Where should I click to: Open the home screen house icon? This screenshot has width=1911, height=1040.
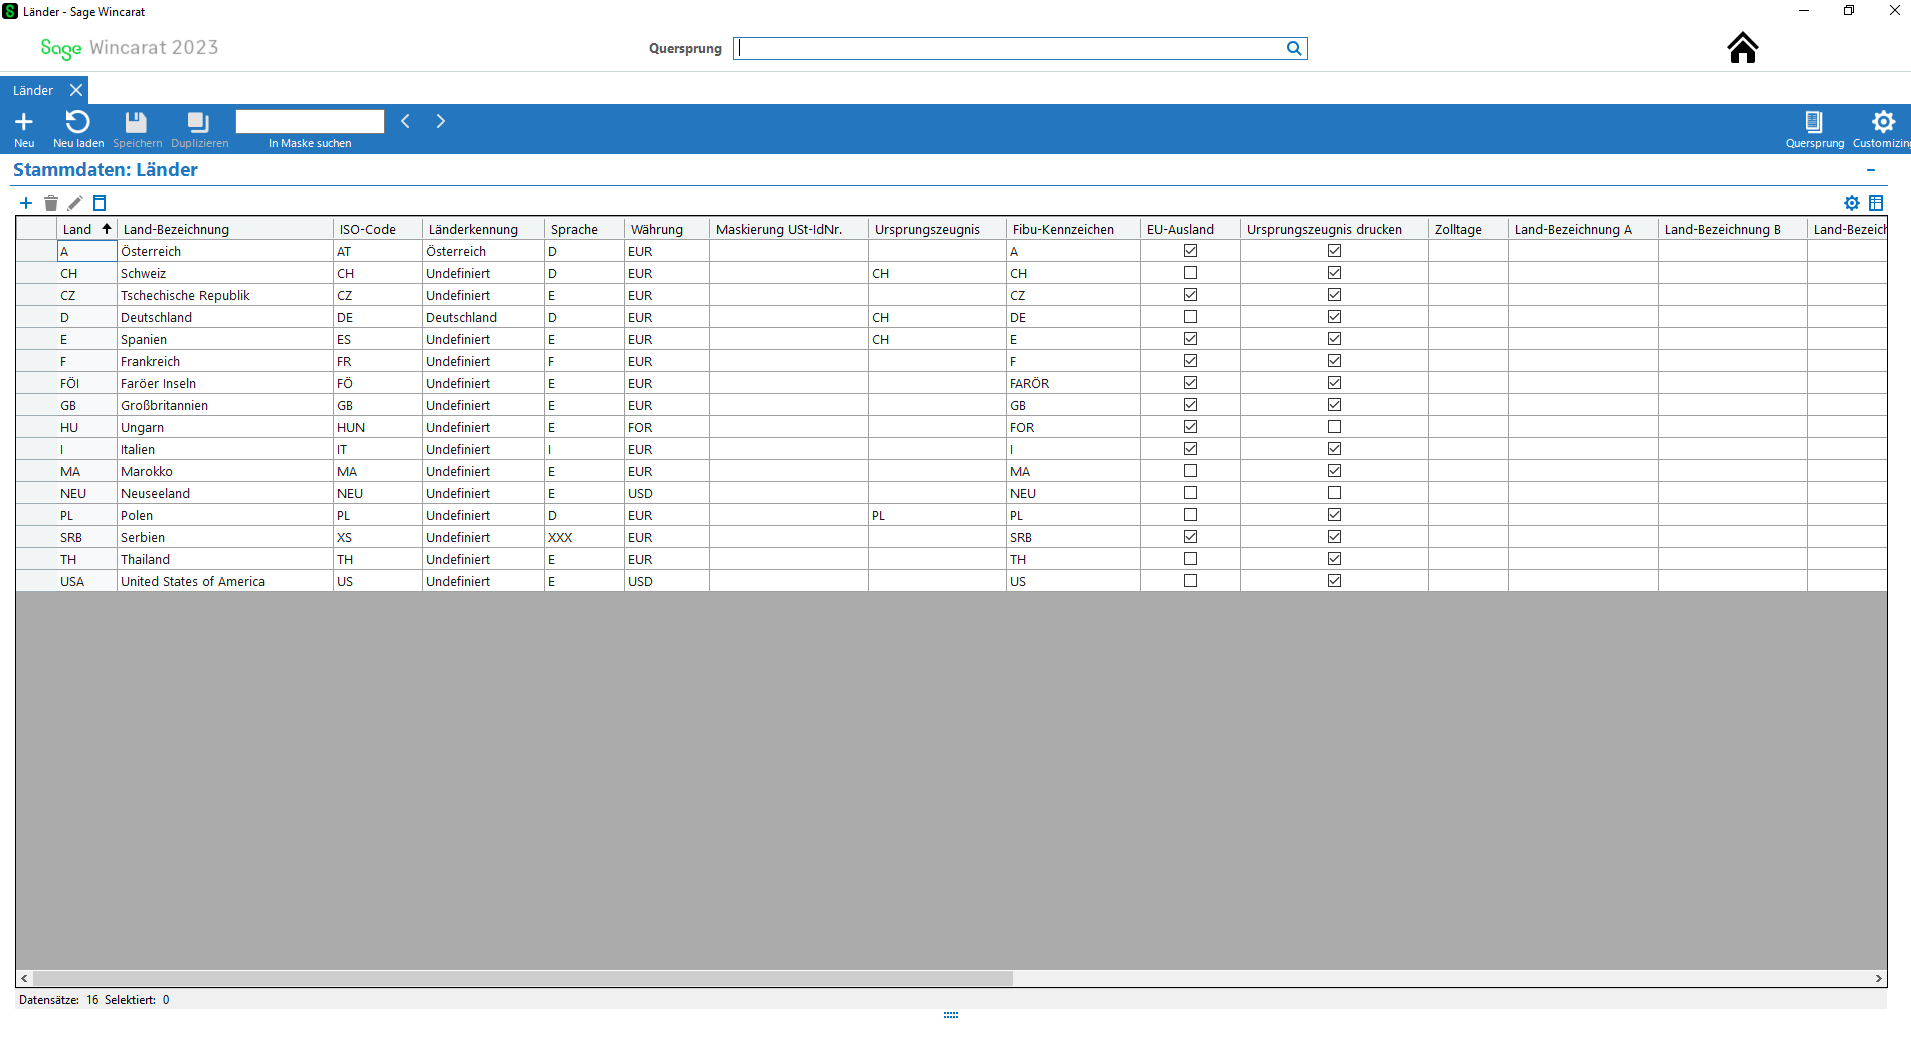pyautogui.click(x=1742, y=48)
